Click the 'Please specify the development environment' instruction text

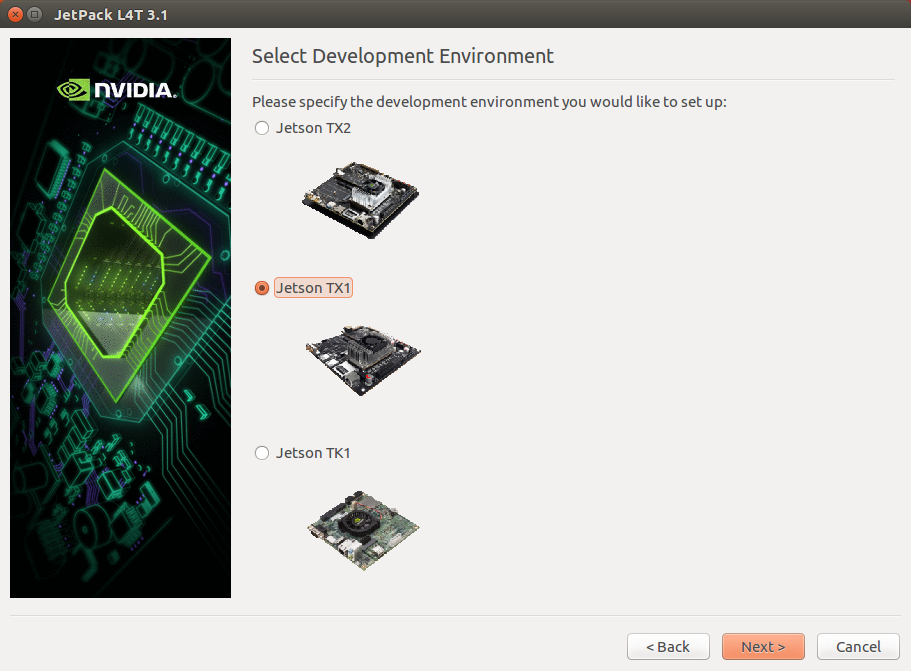pos(488,102)
